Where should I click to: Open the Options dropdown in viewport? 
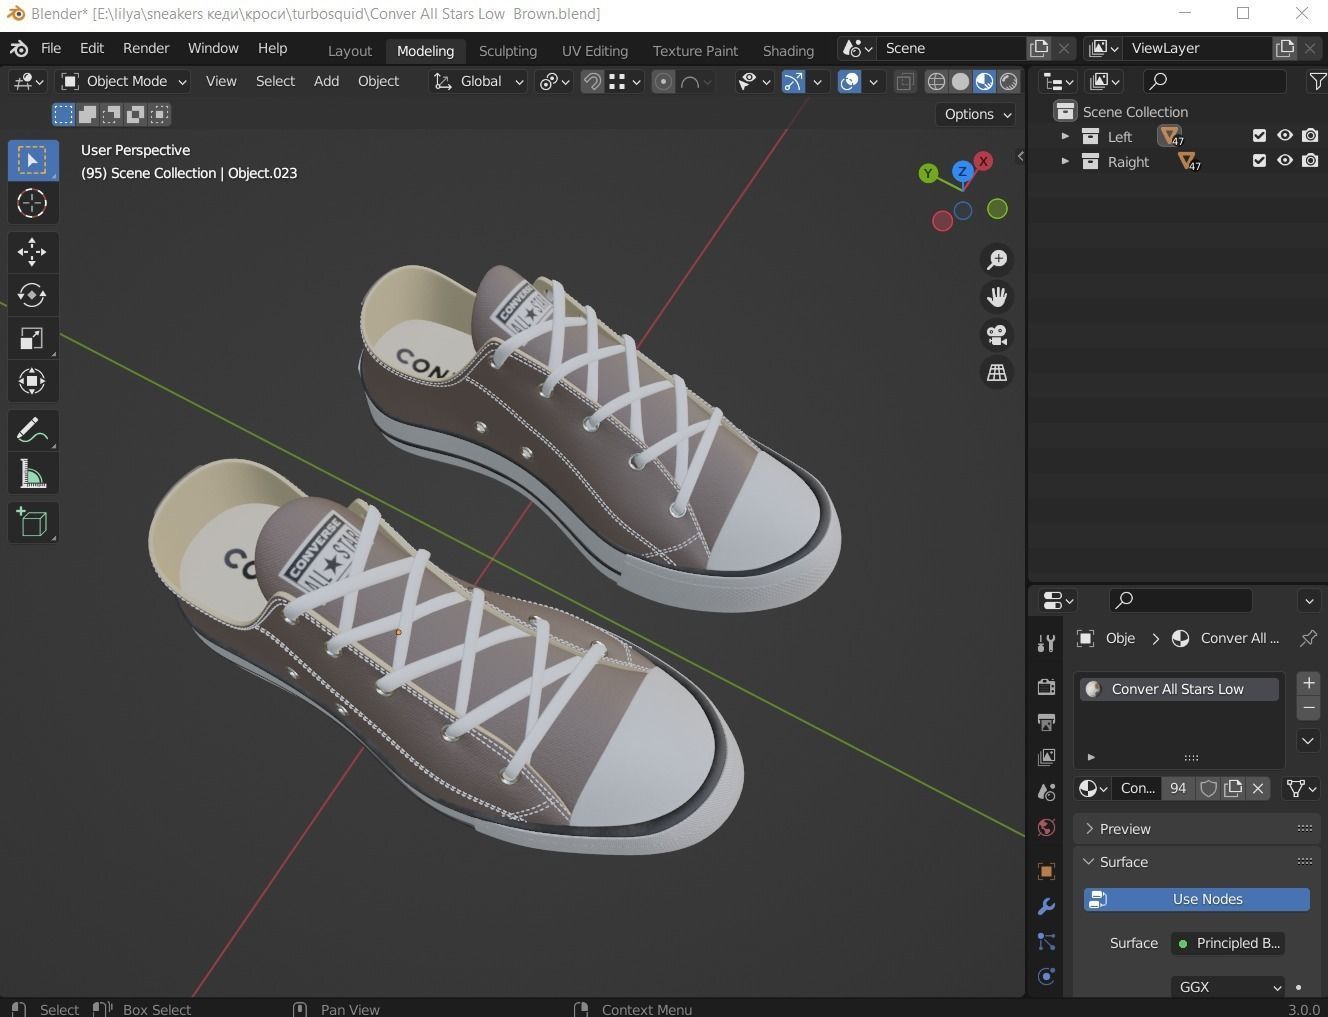coord(977,114)
